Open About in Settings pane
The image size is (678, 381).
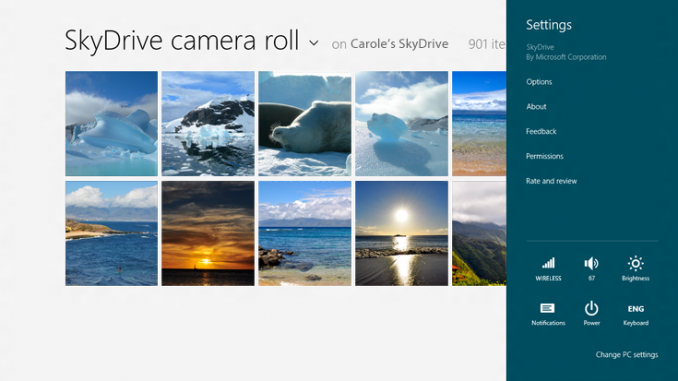tap(536, 106)
